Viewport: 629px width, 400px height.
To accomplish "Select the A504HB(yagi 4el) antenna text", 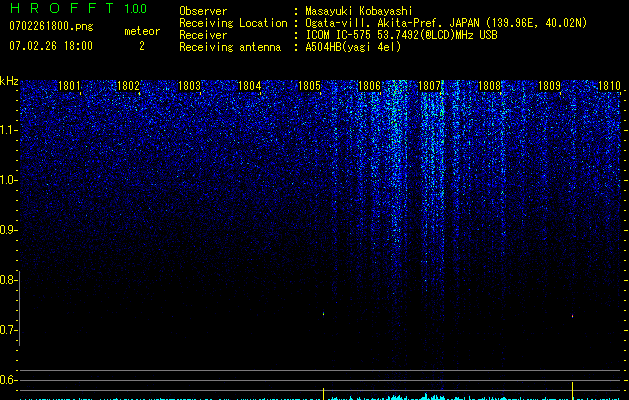I will coord(353,47).
